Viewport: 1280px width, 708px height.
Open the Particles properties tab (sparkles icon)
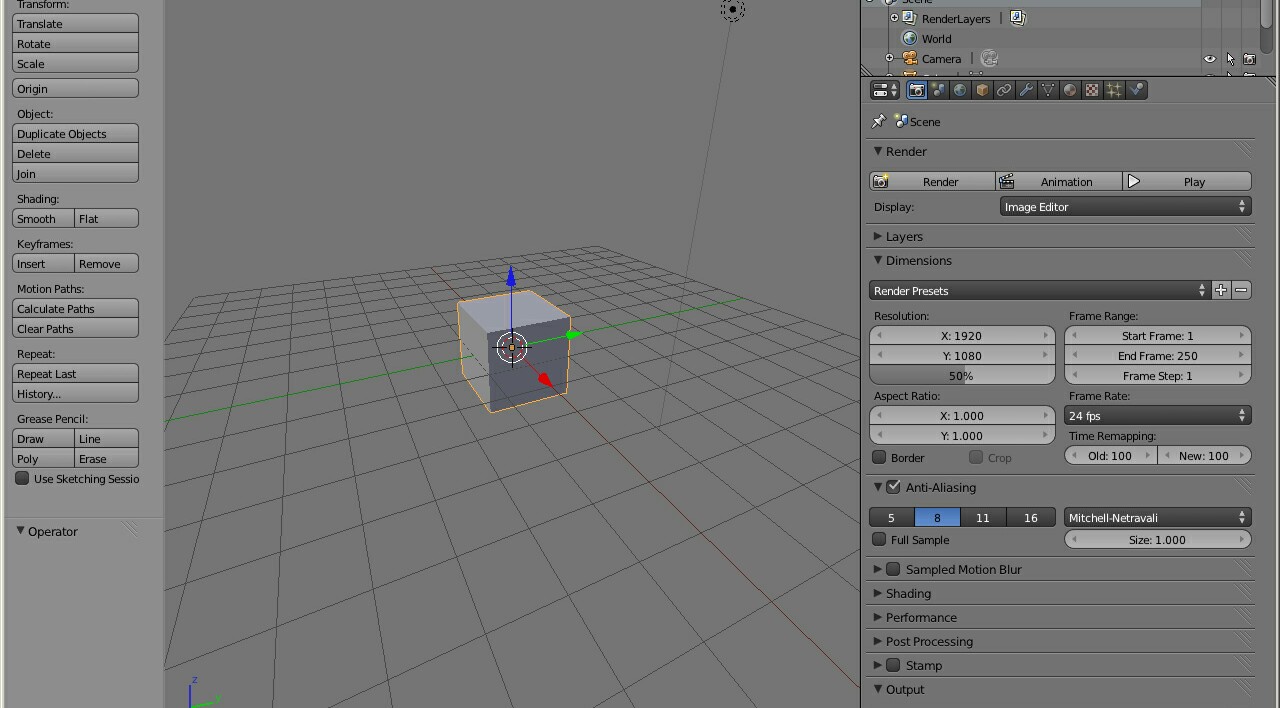point(1114,90)
